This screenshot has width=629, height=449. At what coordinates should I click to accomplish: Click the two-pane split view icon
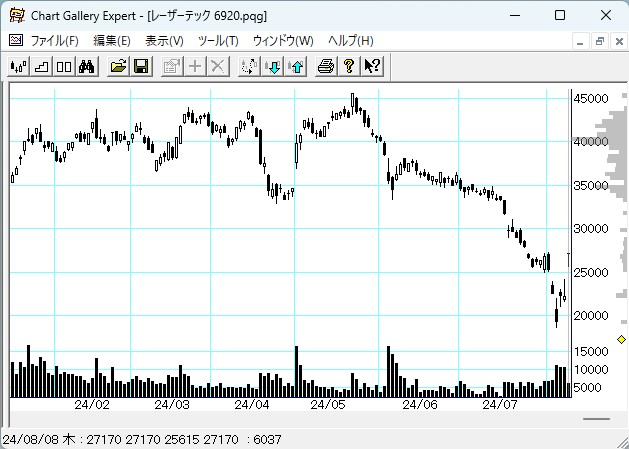(x=63, y=66)
